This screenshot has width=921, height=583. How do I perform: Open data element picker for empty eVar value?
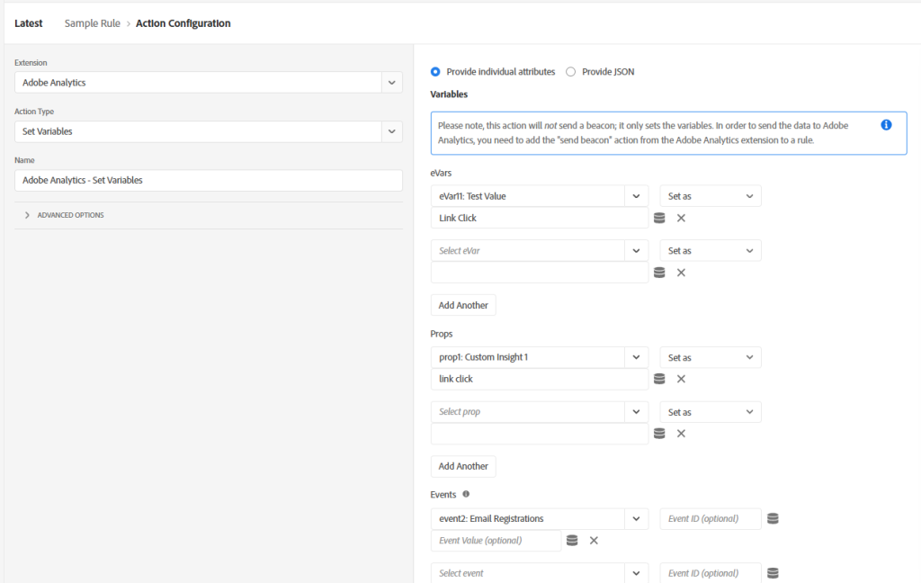coord(660,272)
